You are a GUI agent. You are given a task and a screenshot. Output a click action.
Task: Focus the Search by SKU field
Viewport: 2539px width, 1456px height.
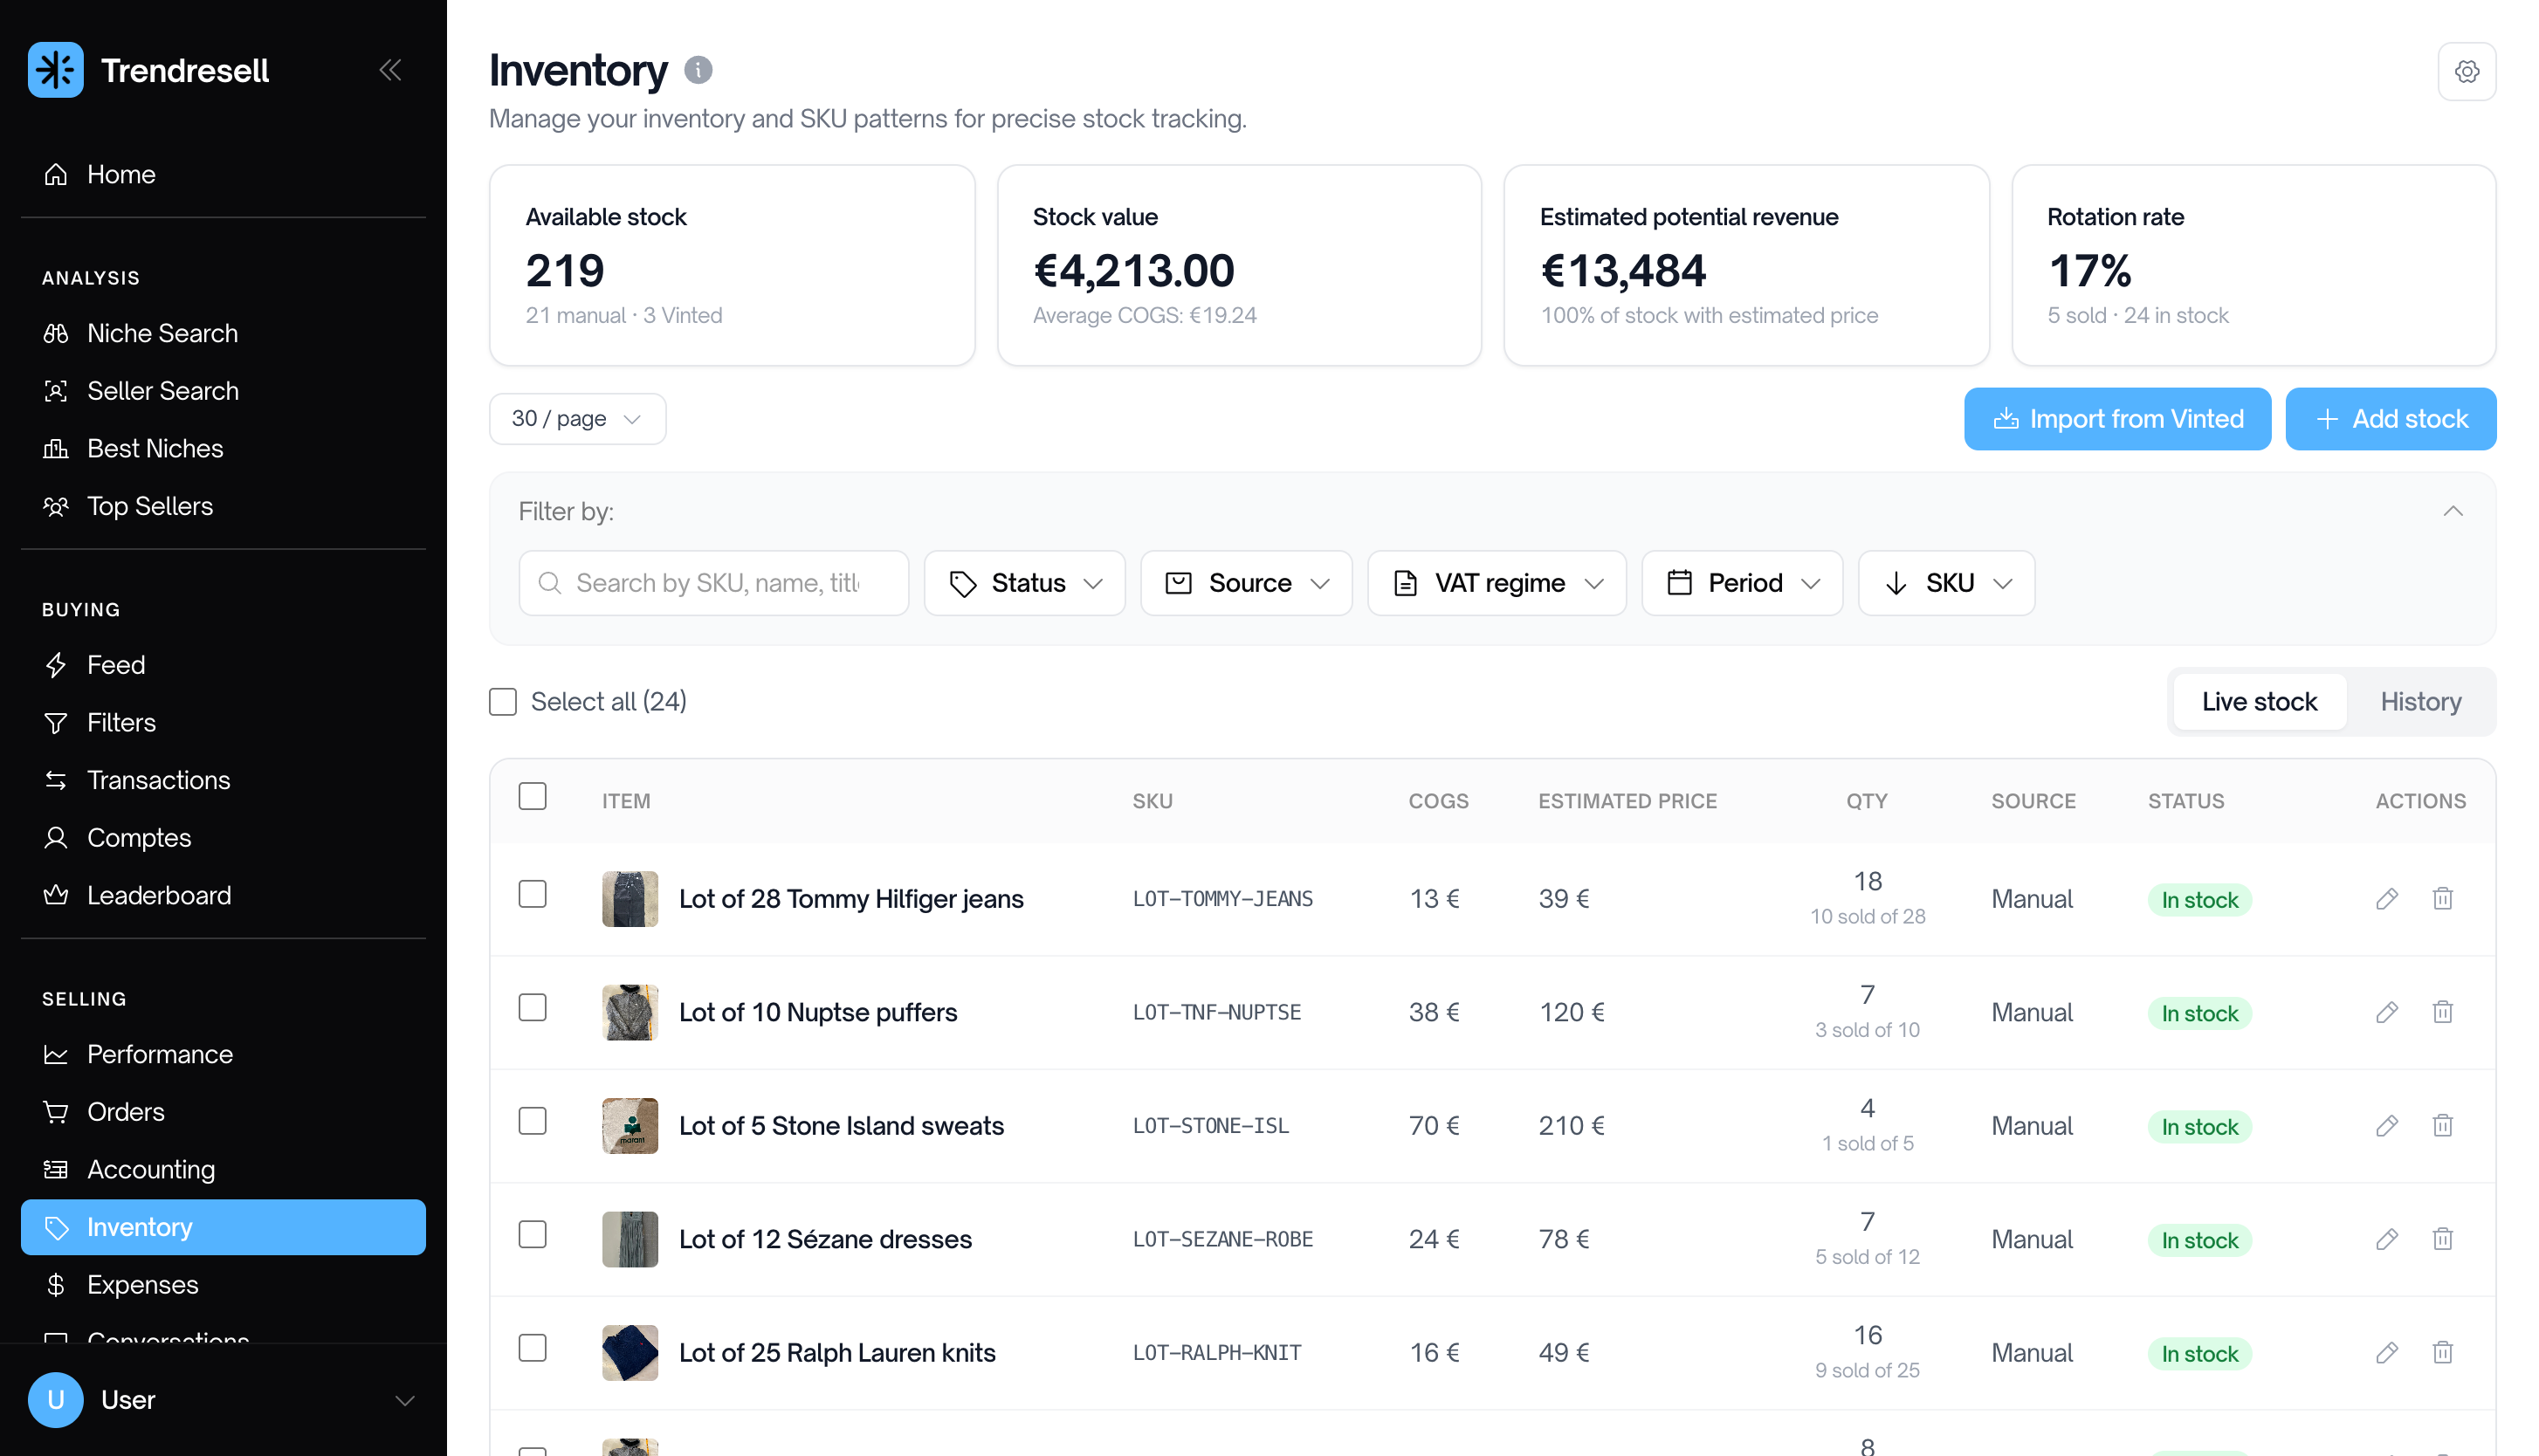713,583
